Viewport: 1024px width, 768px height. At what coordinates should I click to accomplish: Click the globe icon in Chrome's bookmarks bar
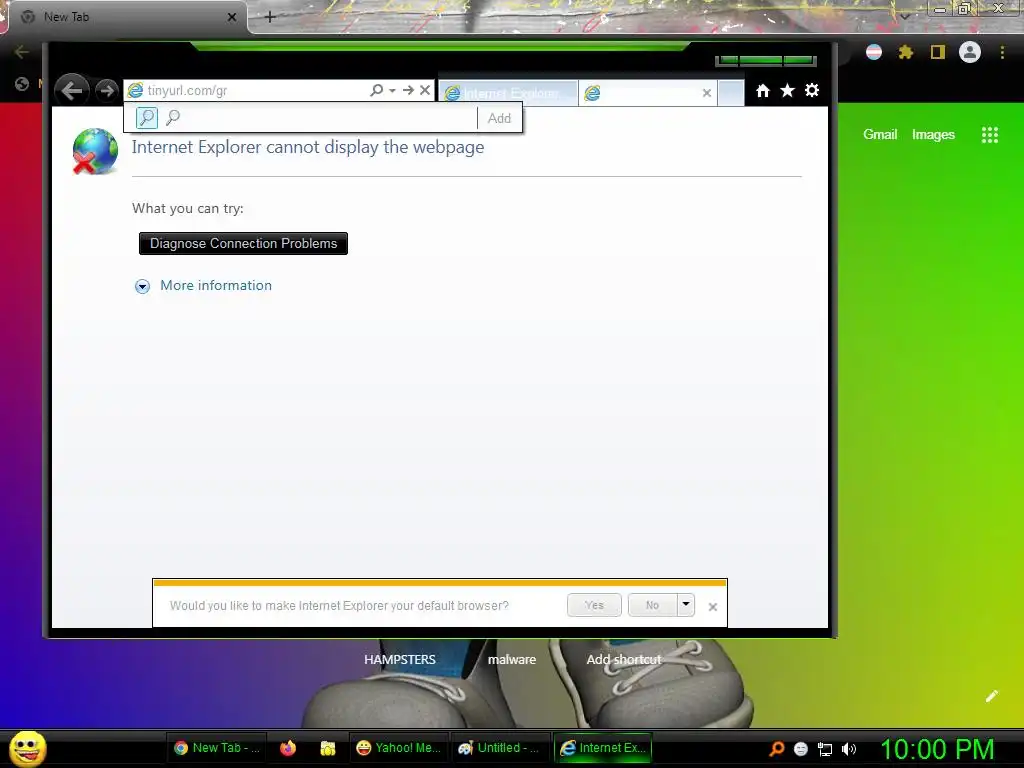point(22,84)
